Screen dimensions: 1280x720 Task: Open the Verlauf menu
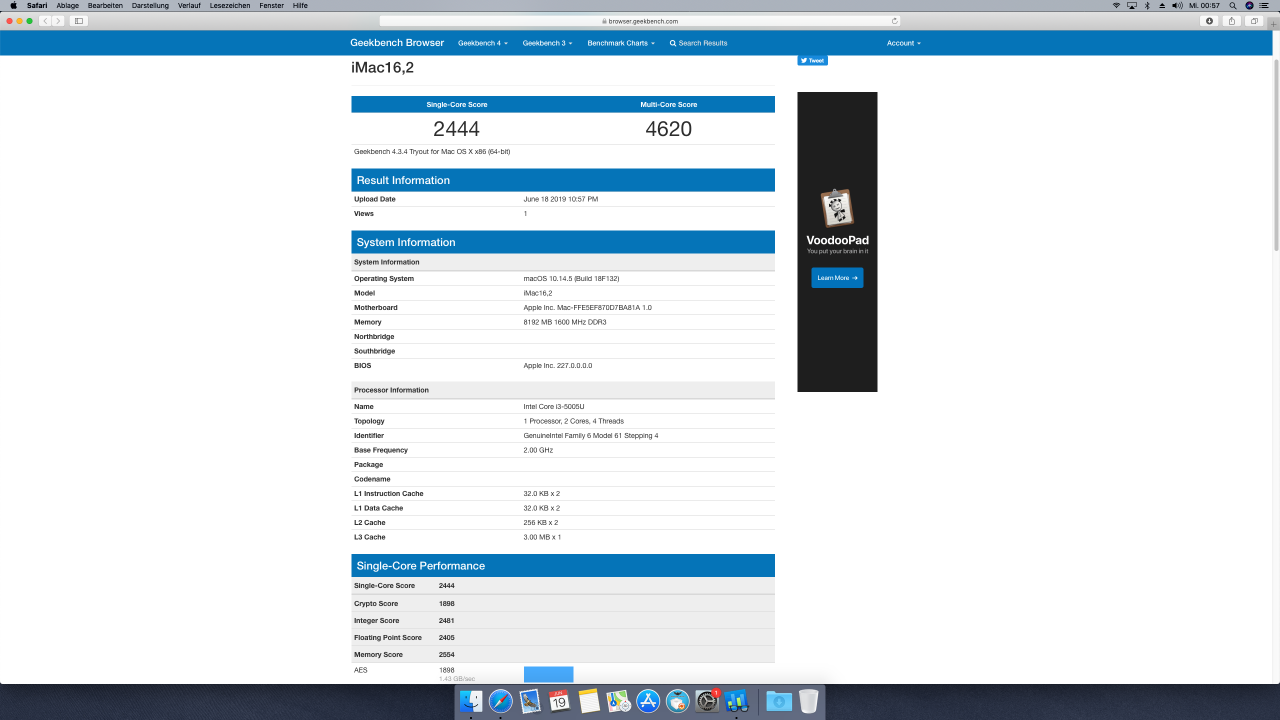pyautogui.click(x=190, y=5)
